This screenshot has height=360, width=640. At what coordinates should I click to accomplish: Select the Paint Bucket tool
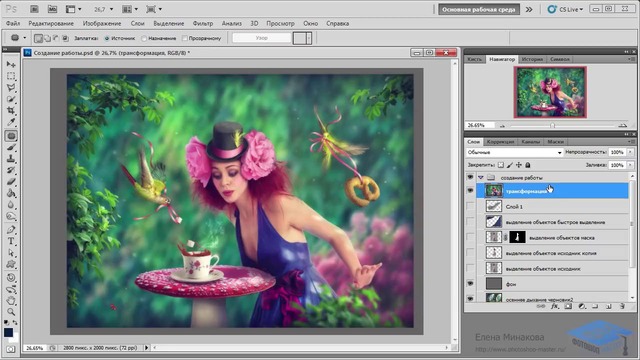(11, 193)
